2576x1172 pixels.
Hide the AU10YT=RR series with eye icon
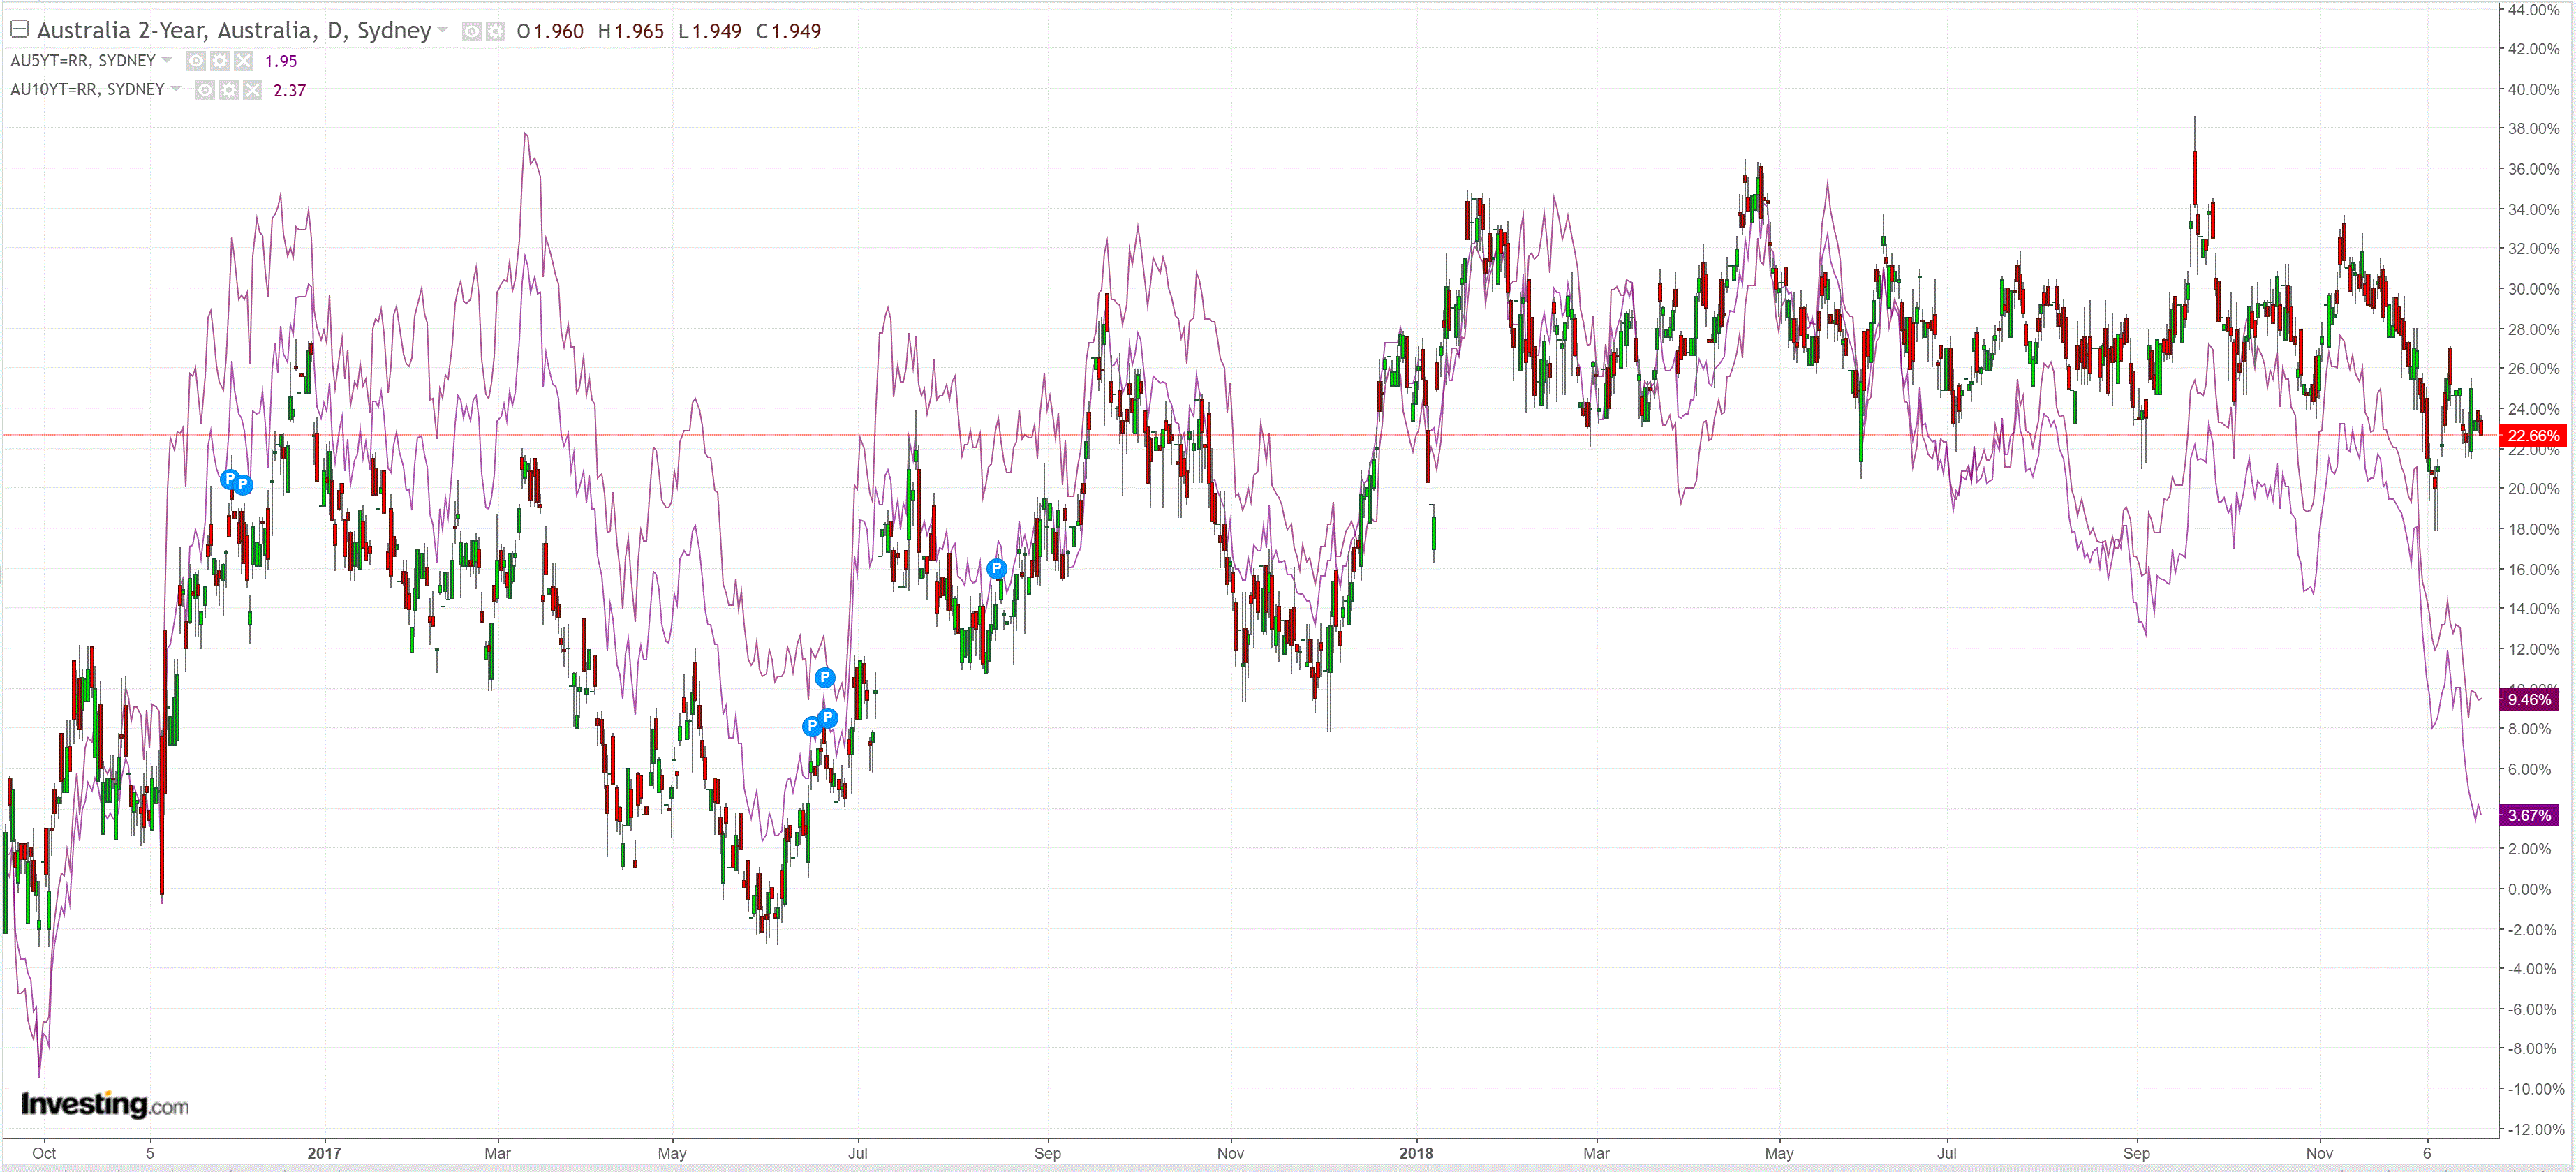[x=205, y=90]
